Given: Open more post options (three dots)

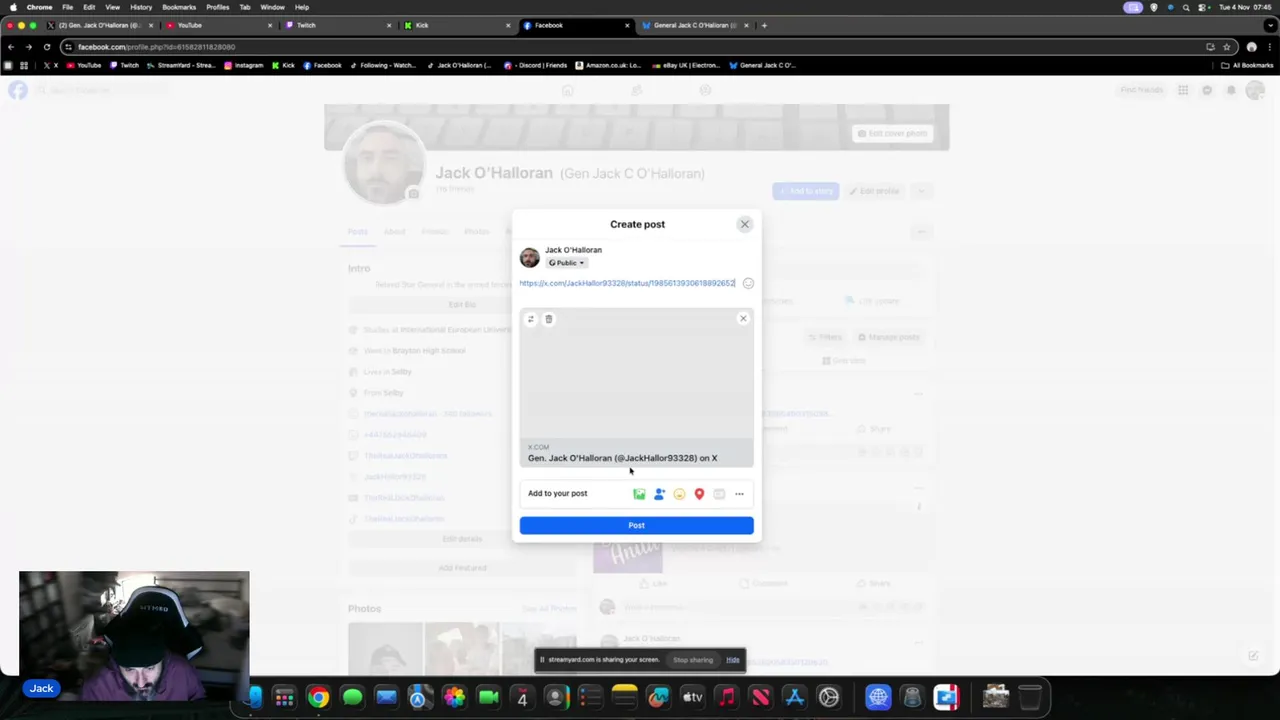Looking at the screenshot, I should (x=739, y=494).
